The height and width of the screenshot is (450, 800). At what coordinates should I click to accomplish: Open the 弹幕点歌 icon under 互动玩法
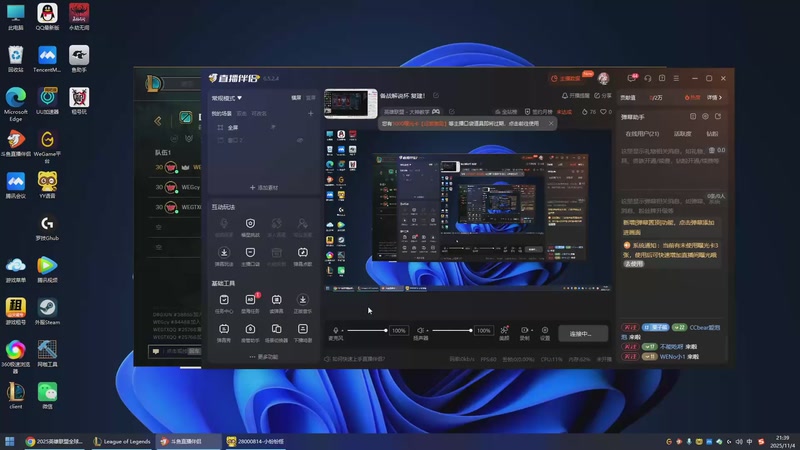(303, 253)
